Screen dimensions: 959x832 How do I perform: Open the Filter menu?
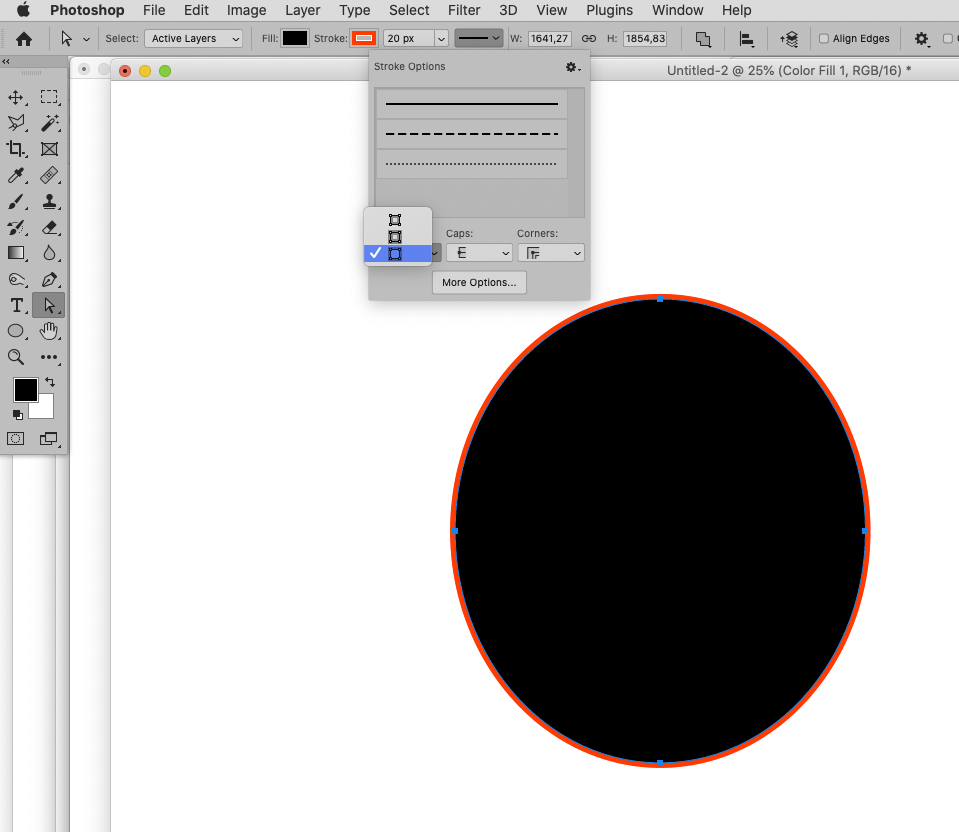pyautogui.click(x=463, y=10)
